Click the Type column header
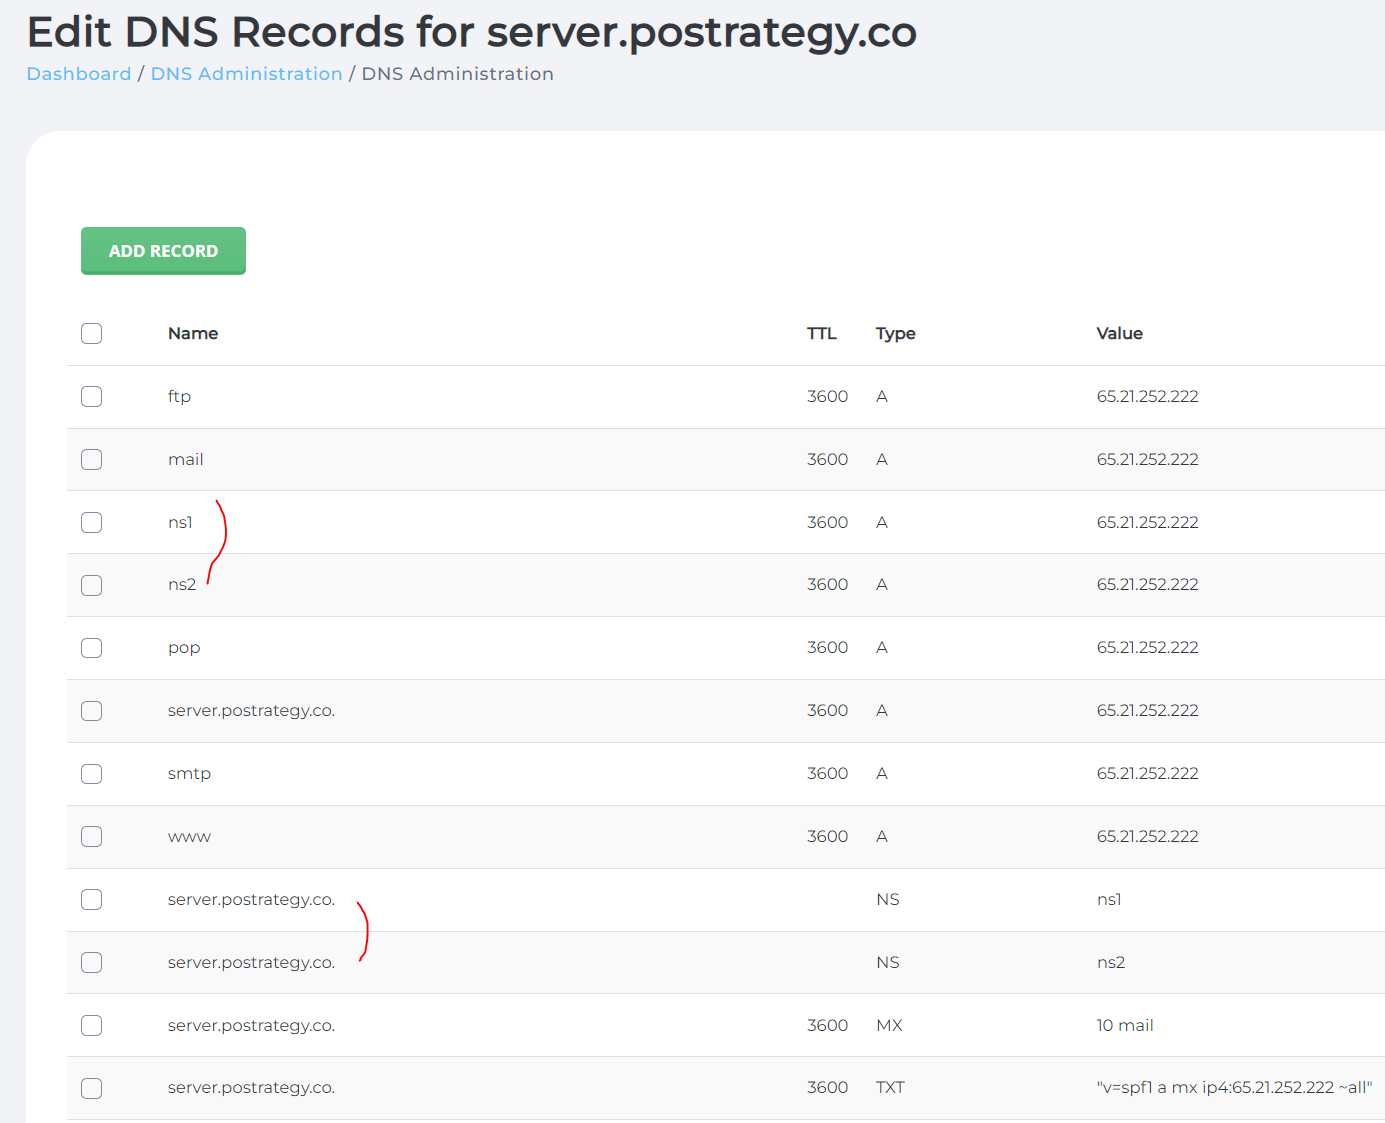Screen dimensions: 1385x1123 pos(896,333)
